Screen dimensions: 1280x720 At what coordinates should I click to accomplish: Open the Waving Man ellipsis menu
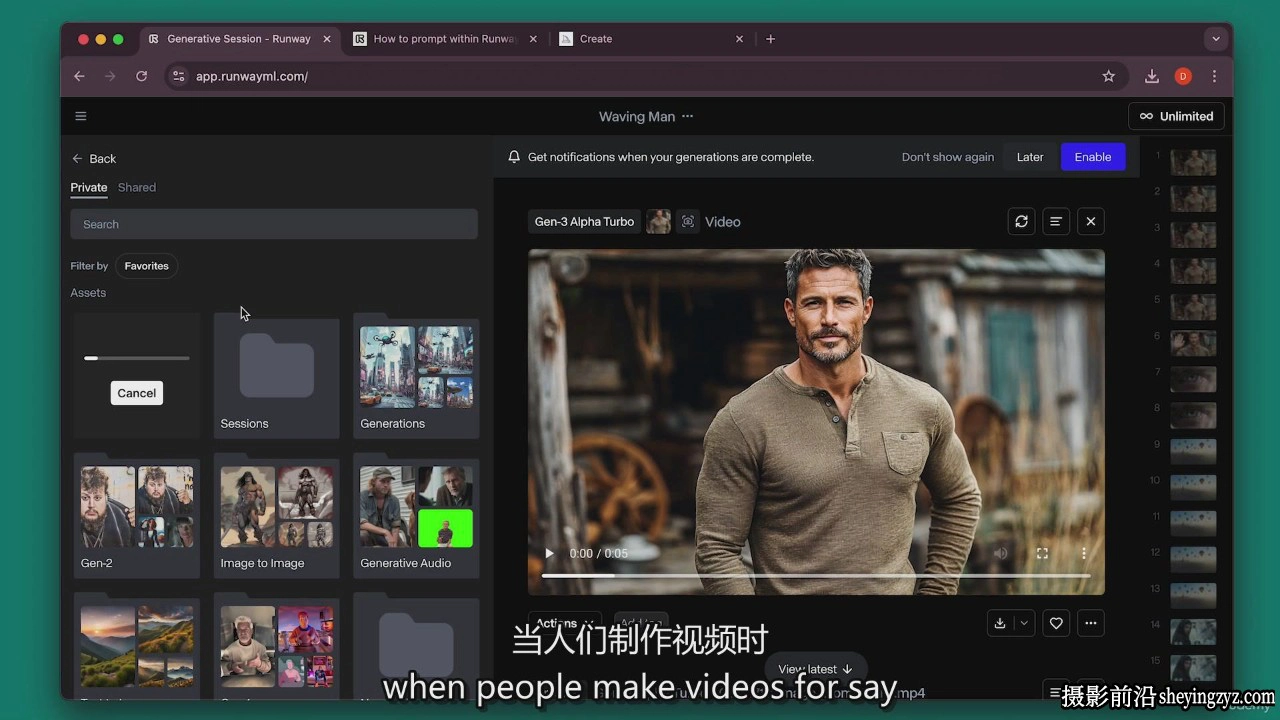tap(687, 116)
